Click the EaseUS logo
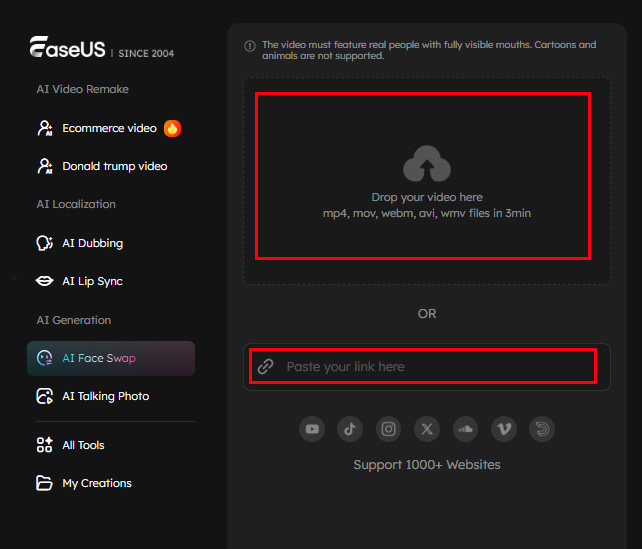Viewport: 642px width, 549px height. (68, 47)
